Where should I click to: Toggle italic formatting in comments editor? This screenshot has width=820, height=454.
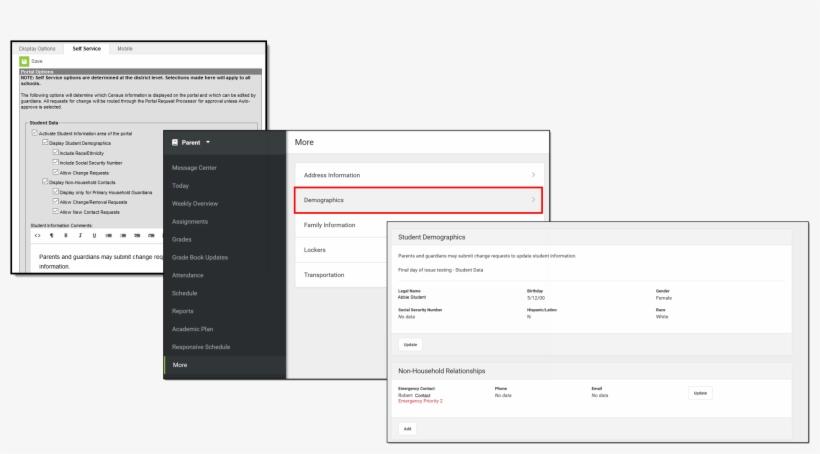[80, 235]
